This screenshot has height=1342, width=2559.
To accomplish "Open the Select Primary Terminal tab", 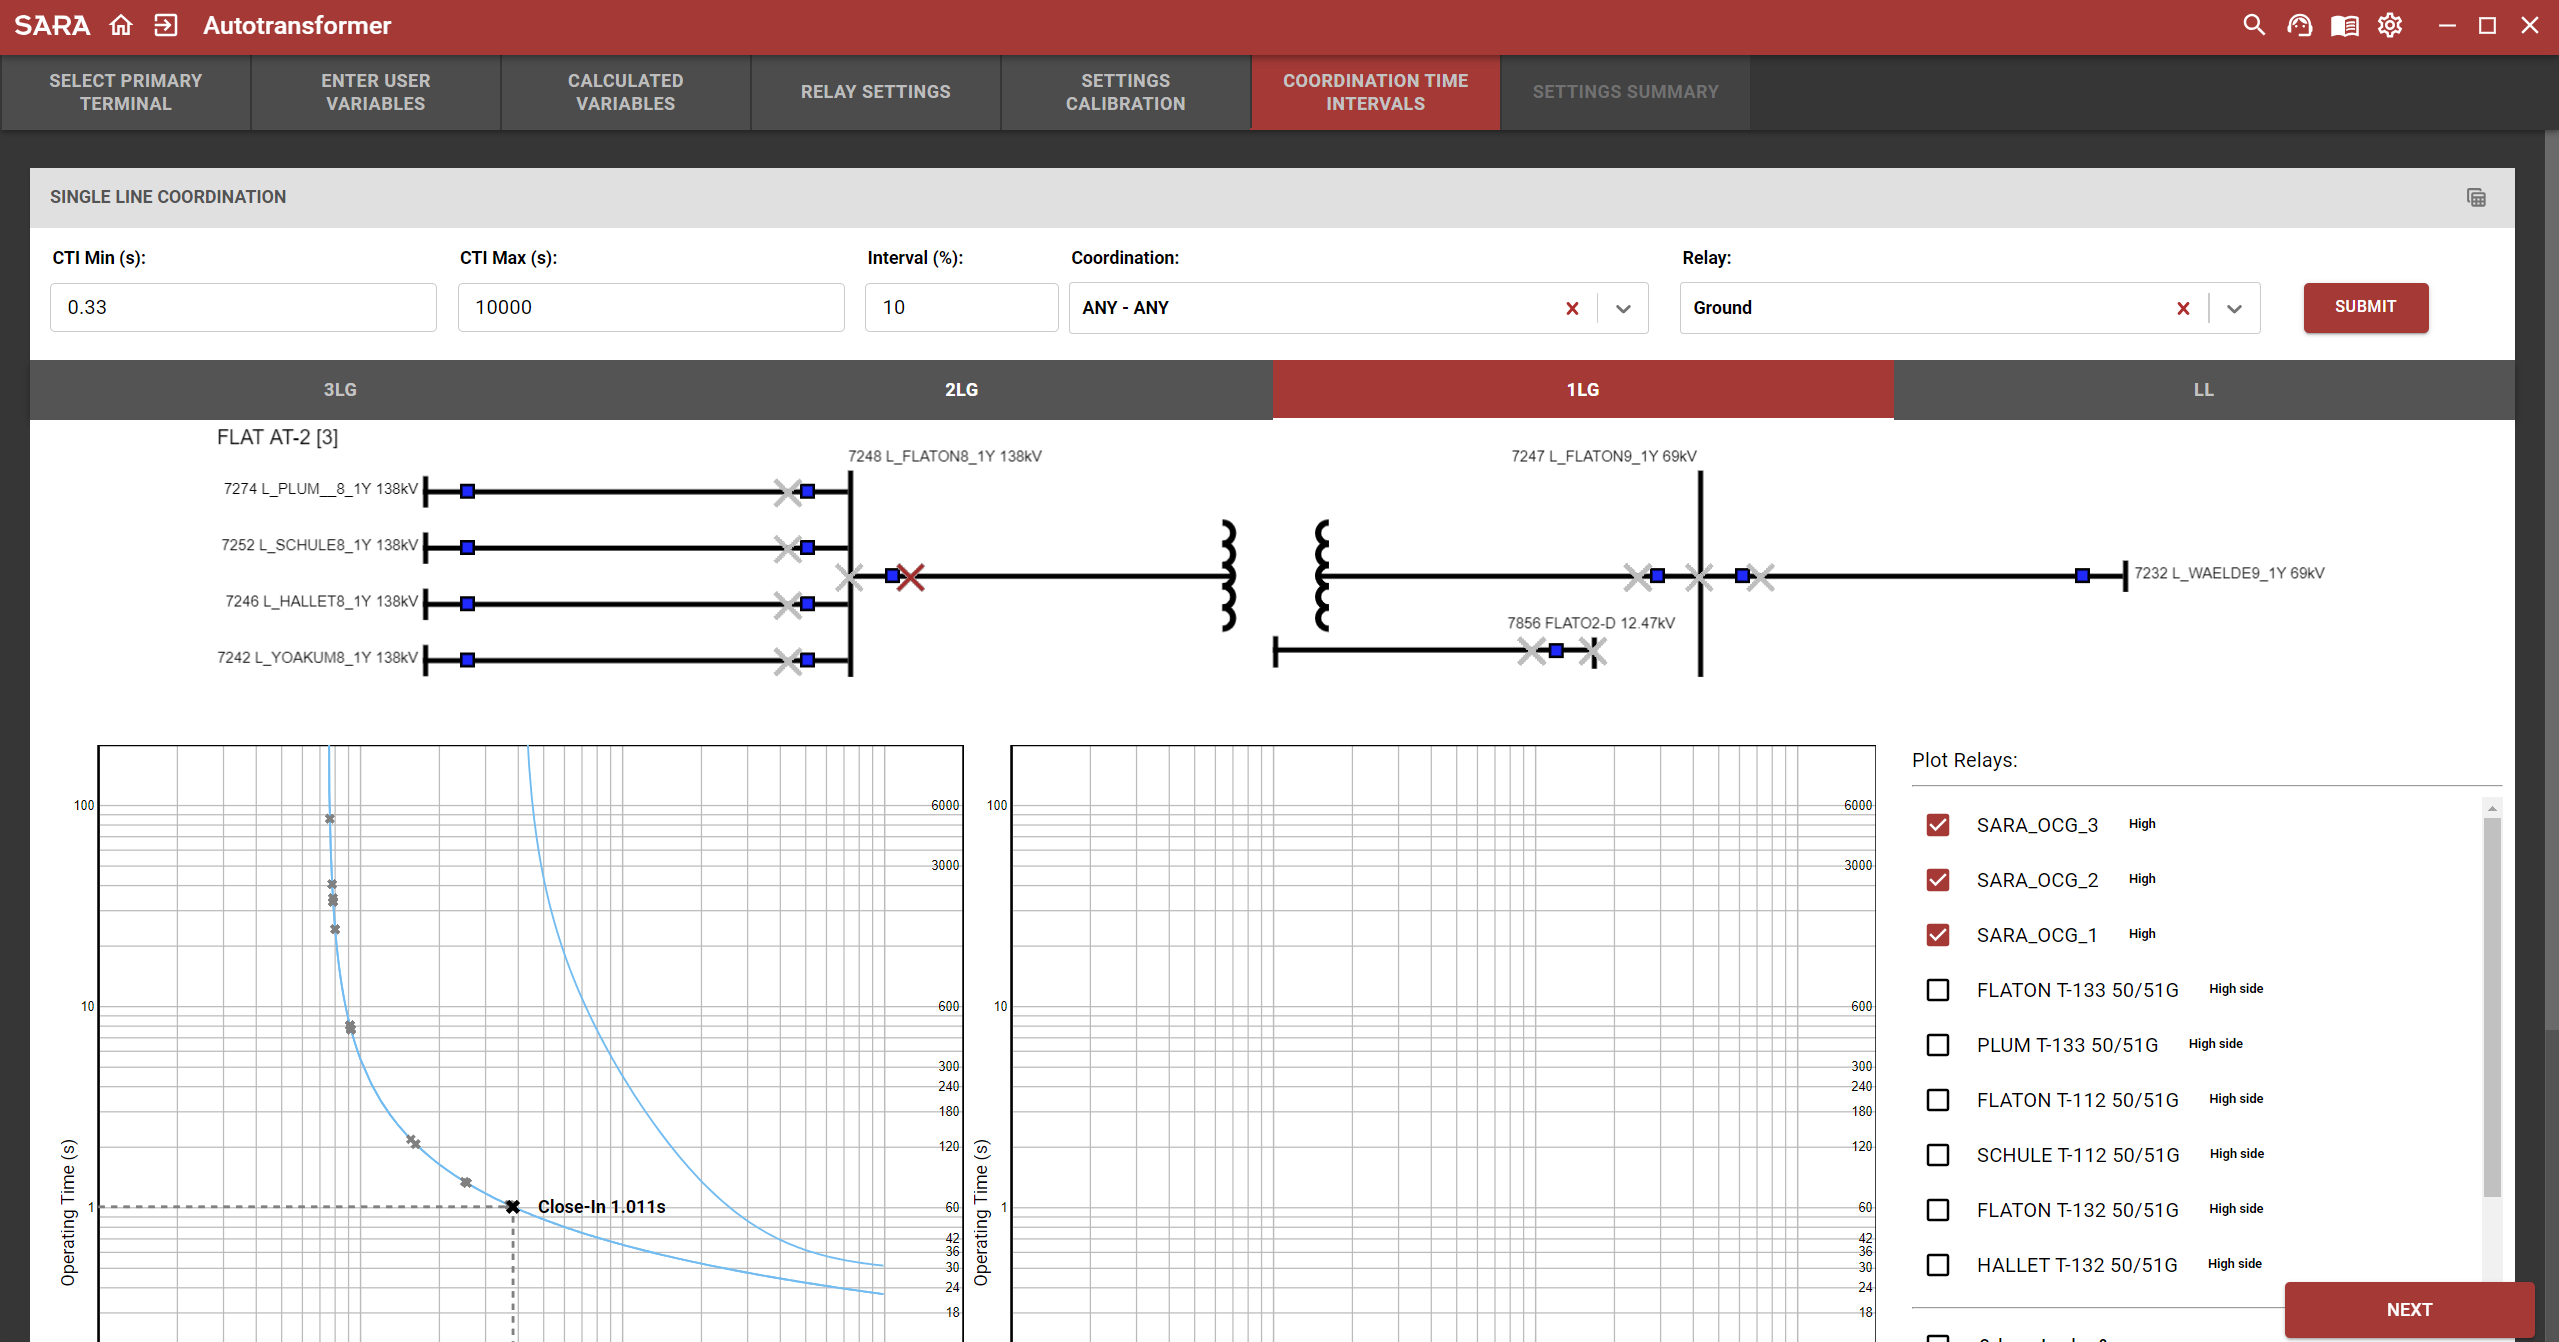I will click(x=126, y=92).
